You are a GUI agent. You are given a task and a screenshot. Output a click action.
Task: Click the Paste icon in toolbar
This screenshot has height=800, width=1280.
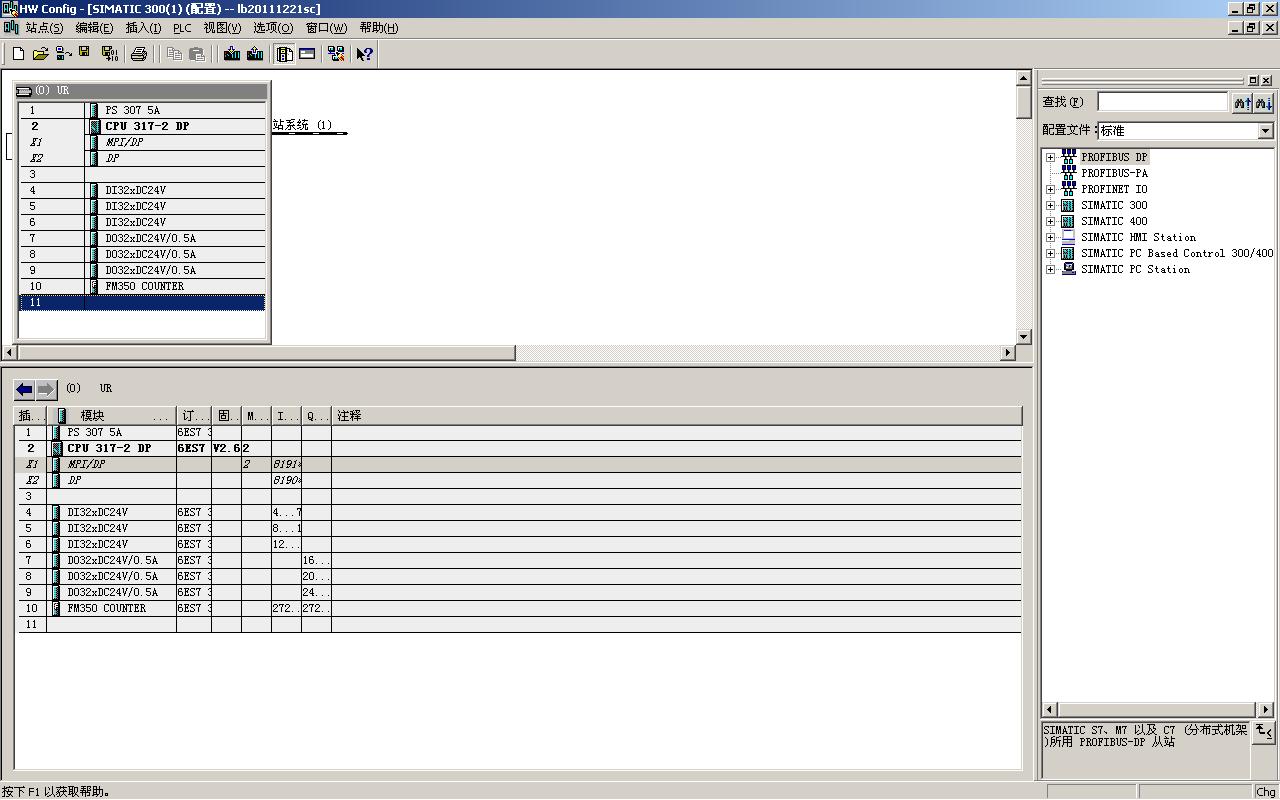[197, 54]
